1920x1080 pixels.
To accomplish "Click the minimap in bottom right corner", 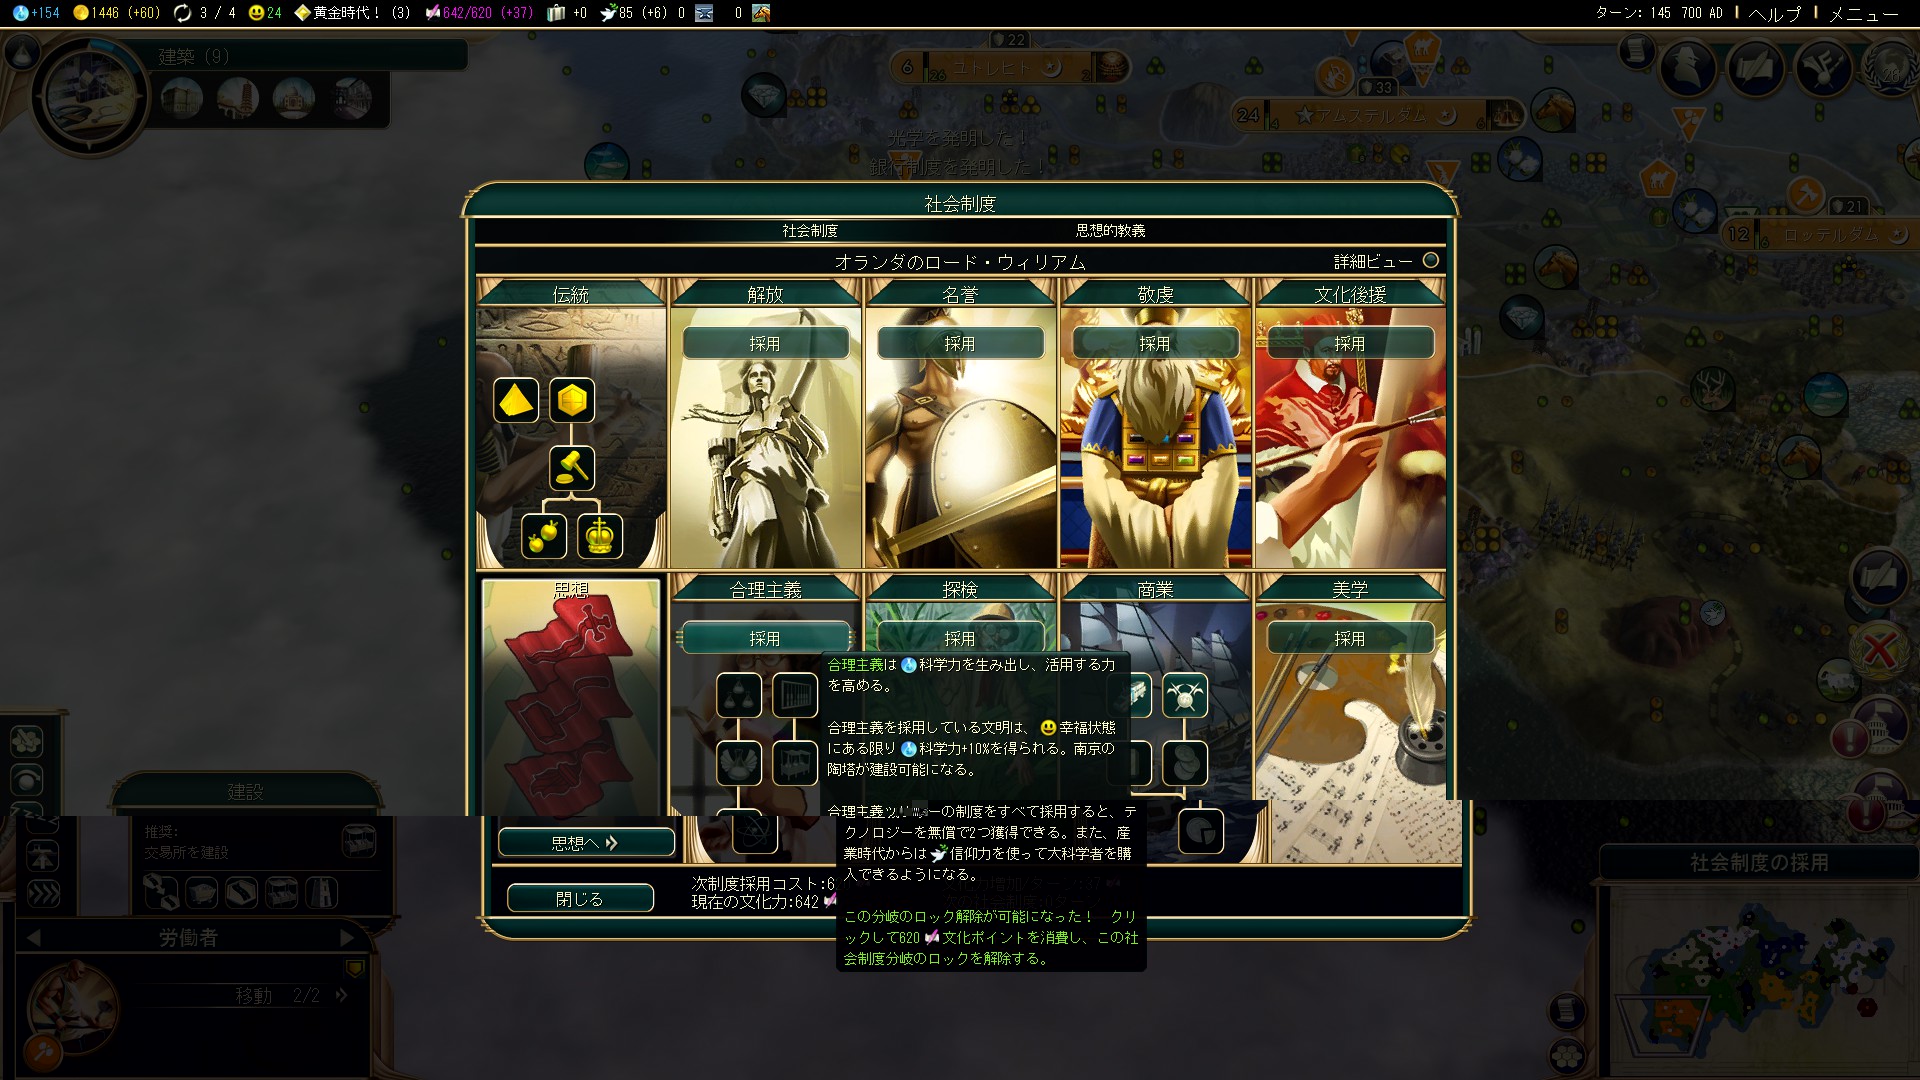I will [1760, 980].
